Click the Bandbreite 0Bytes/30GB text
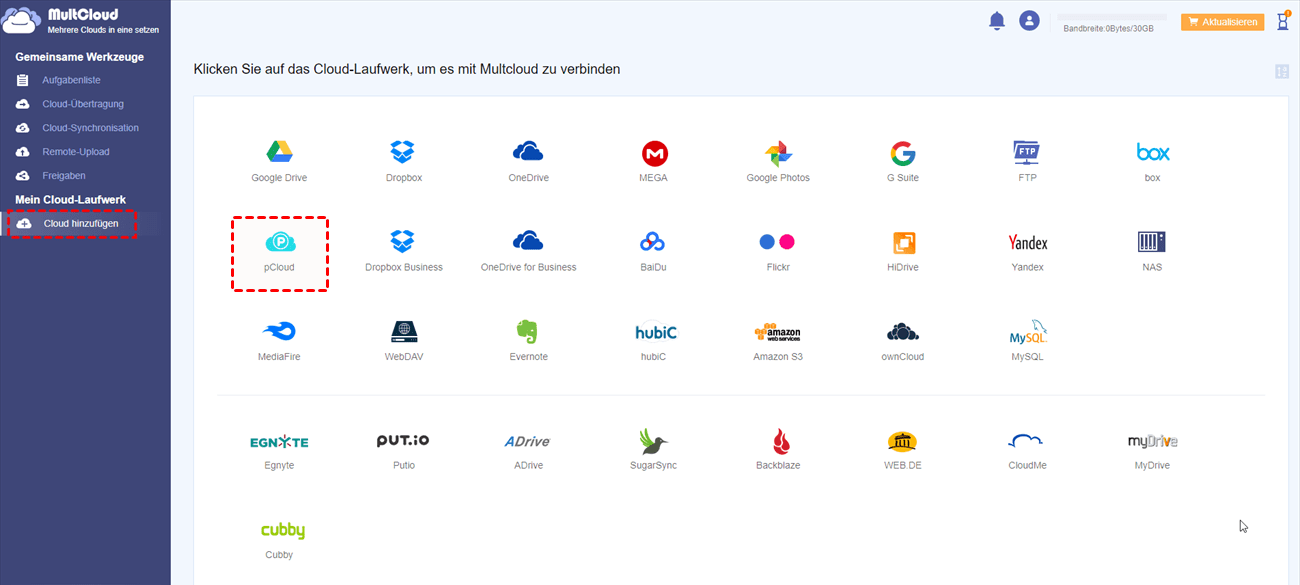This screenshot has height=585, width=1300. pos(1108,29)
